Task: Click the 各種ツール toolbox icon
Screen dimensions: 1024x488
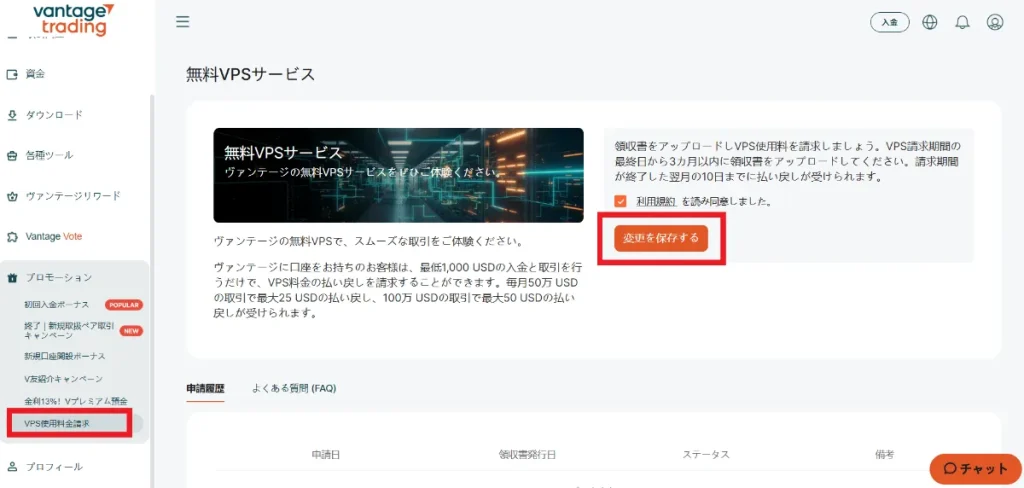Action: tap(12, 155)
